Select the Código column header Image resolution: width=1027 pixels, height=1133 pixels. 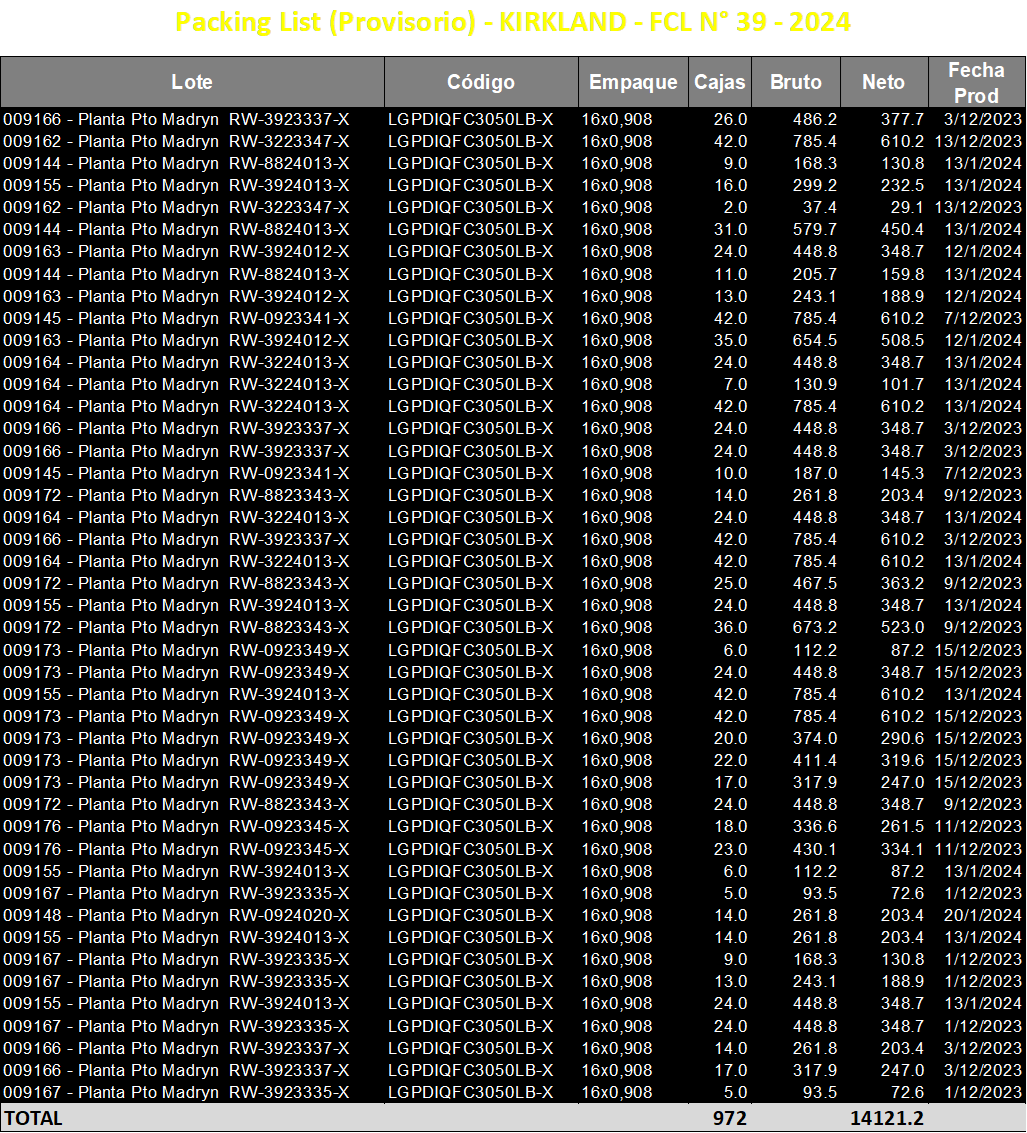pyautogui.click(x=481, y=82)
